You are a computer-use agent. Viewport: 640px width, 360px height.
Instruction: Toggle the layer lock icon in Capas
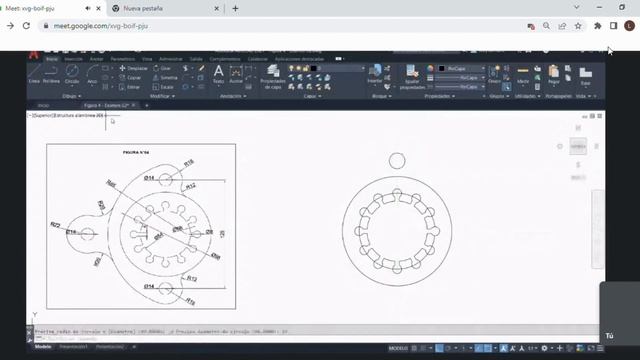[305, 68]
